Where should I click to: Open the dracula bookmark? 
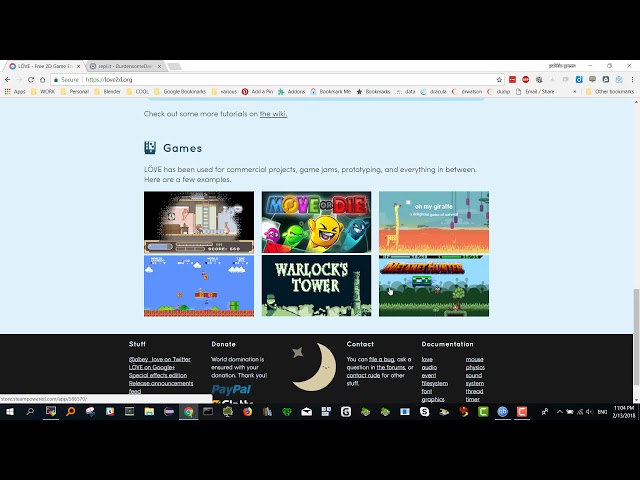coord(433,91)
